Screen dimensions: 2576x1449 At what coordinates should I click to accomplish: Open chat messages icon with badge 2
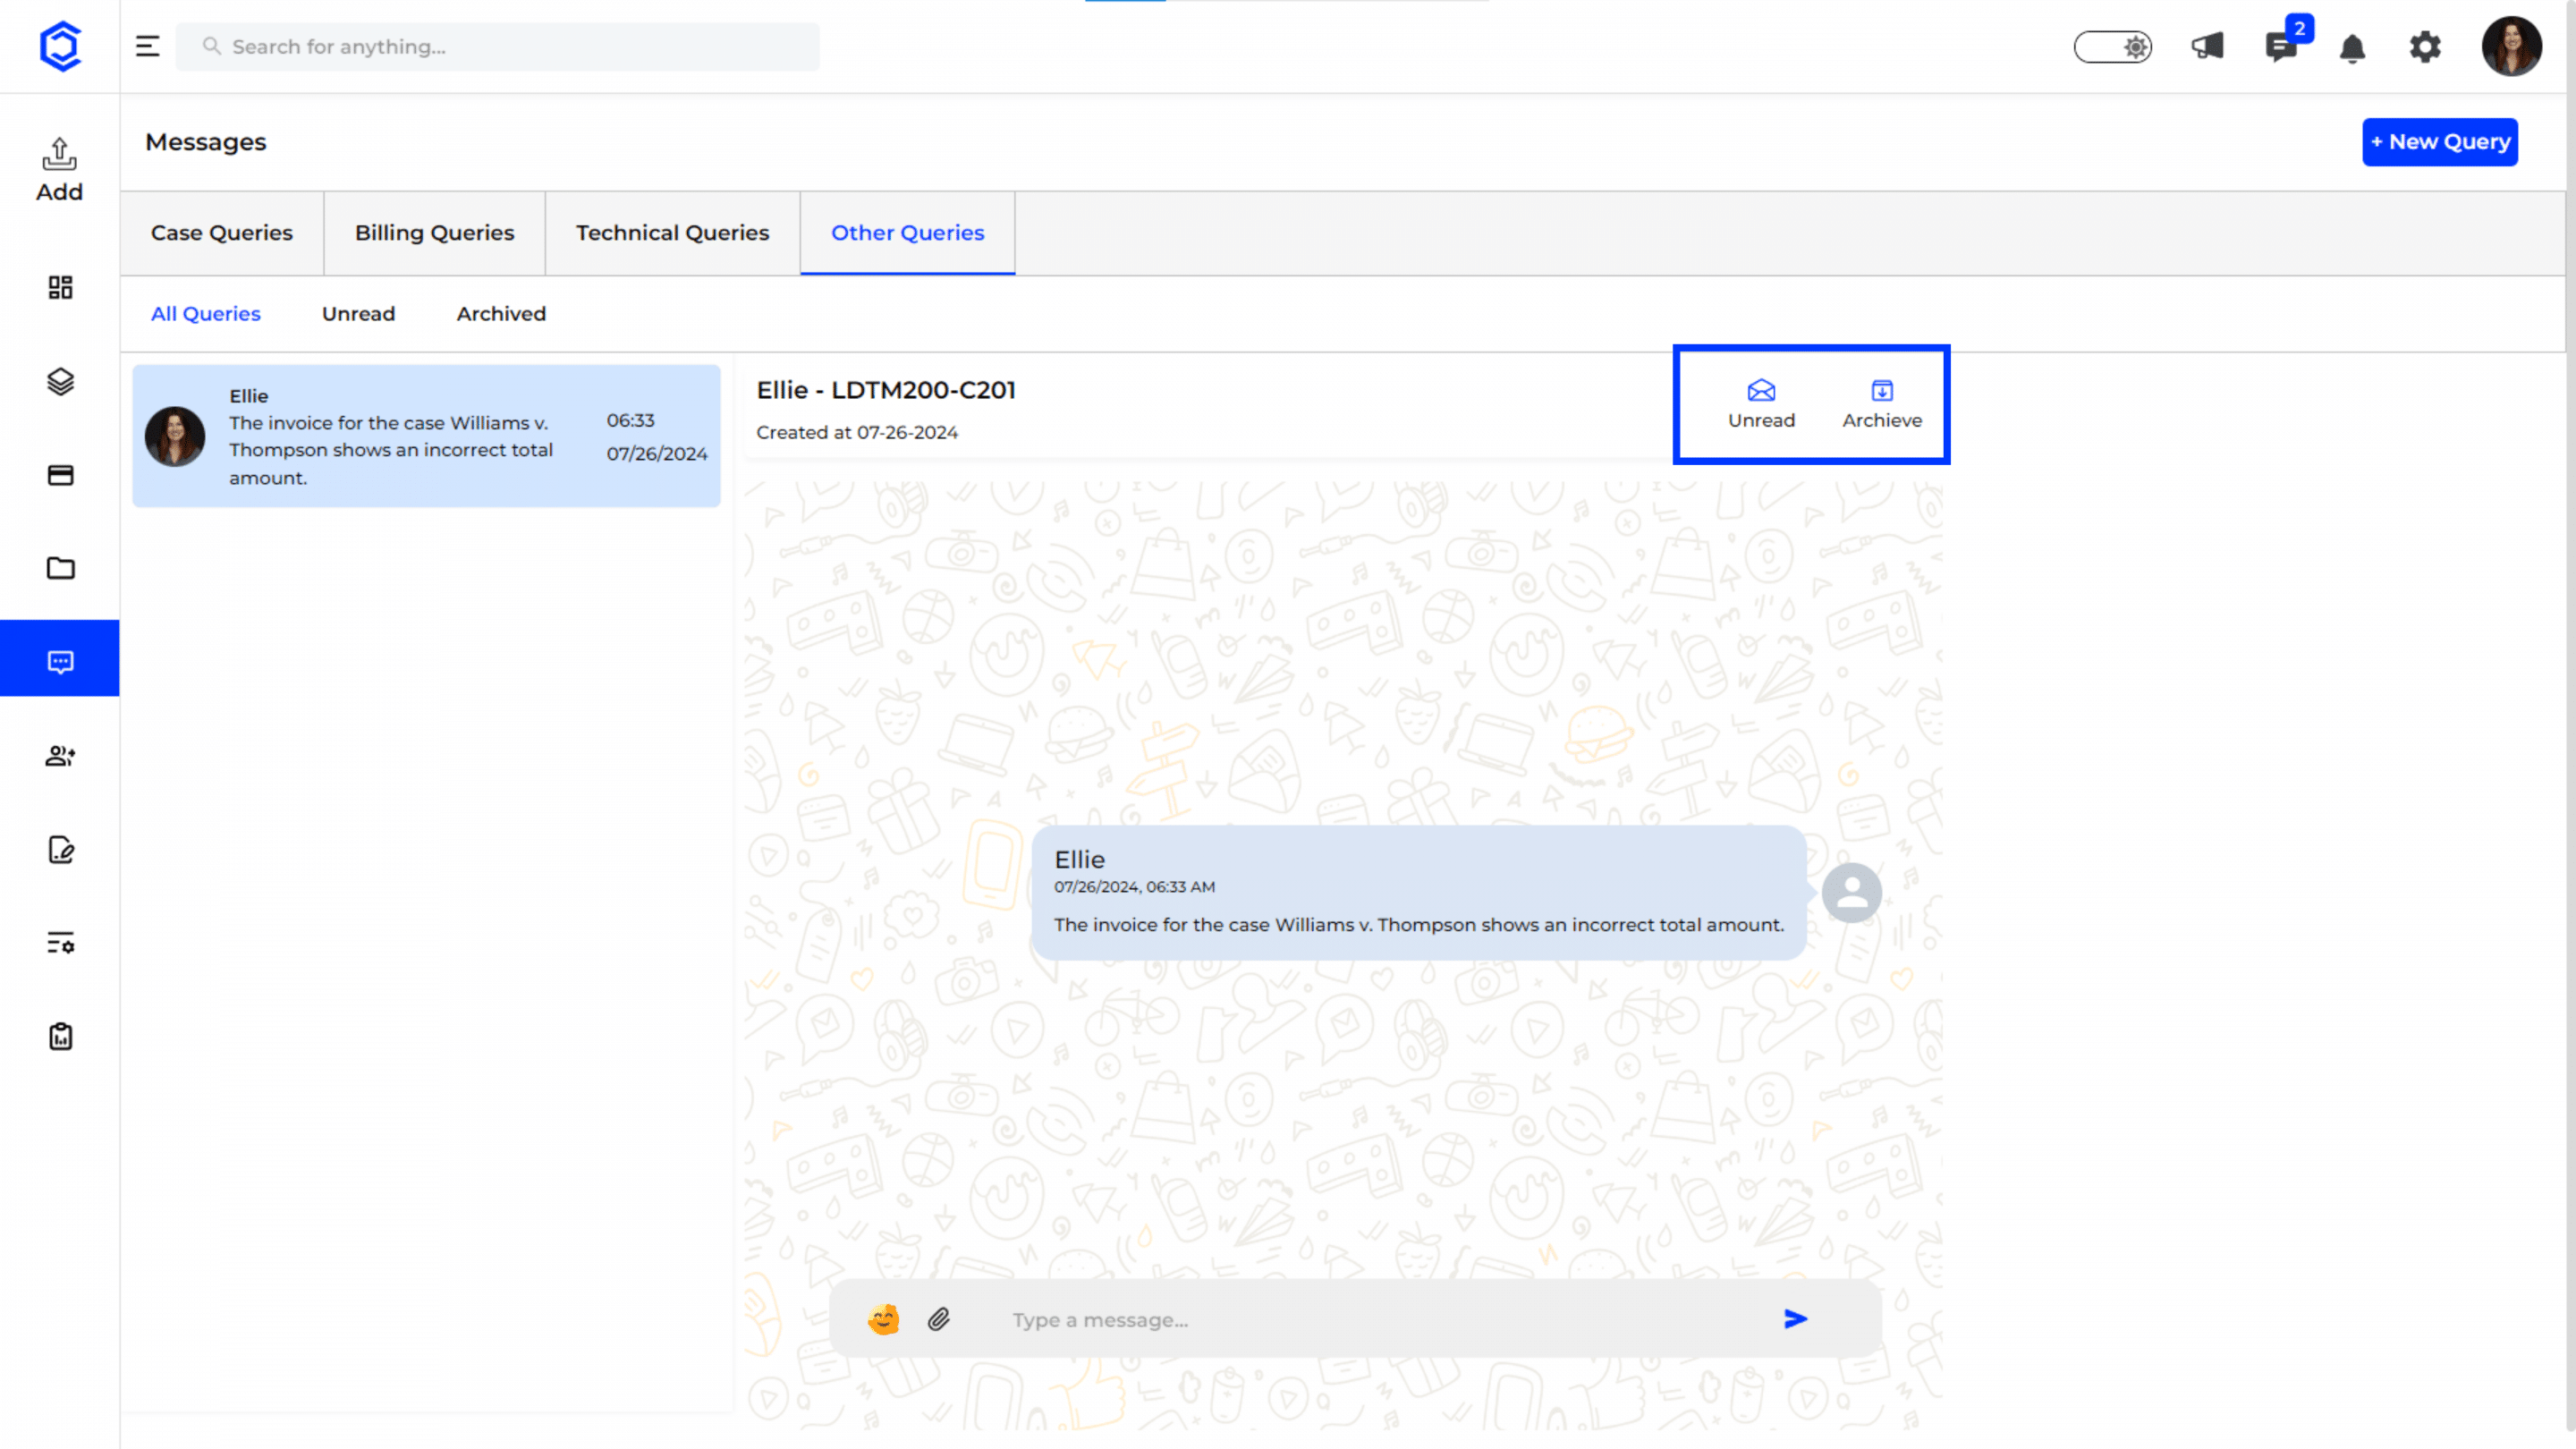(2281, 46)
